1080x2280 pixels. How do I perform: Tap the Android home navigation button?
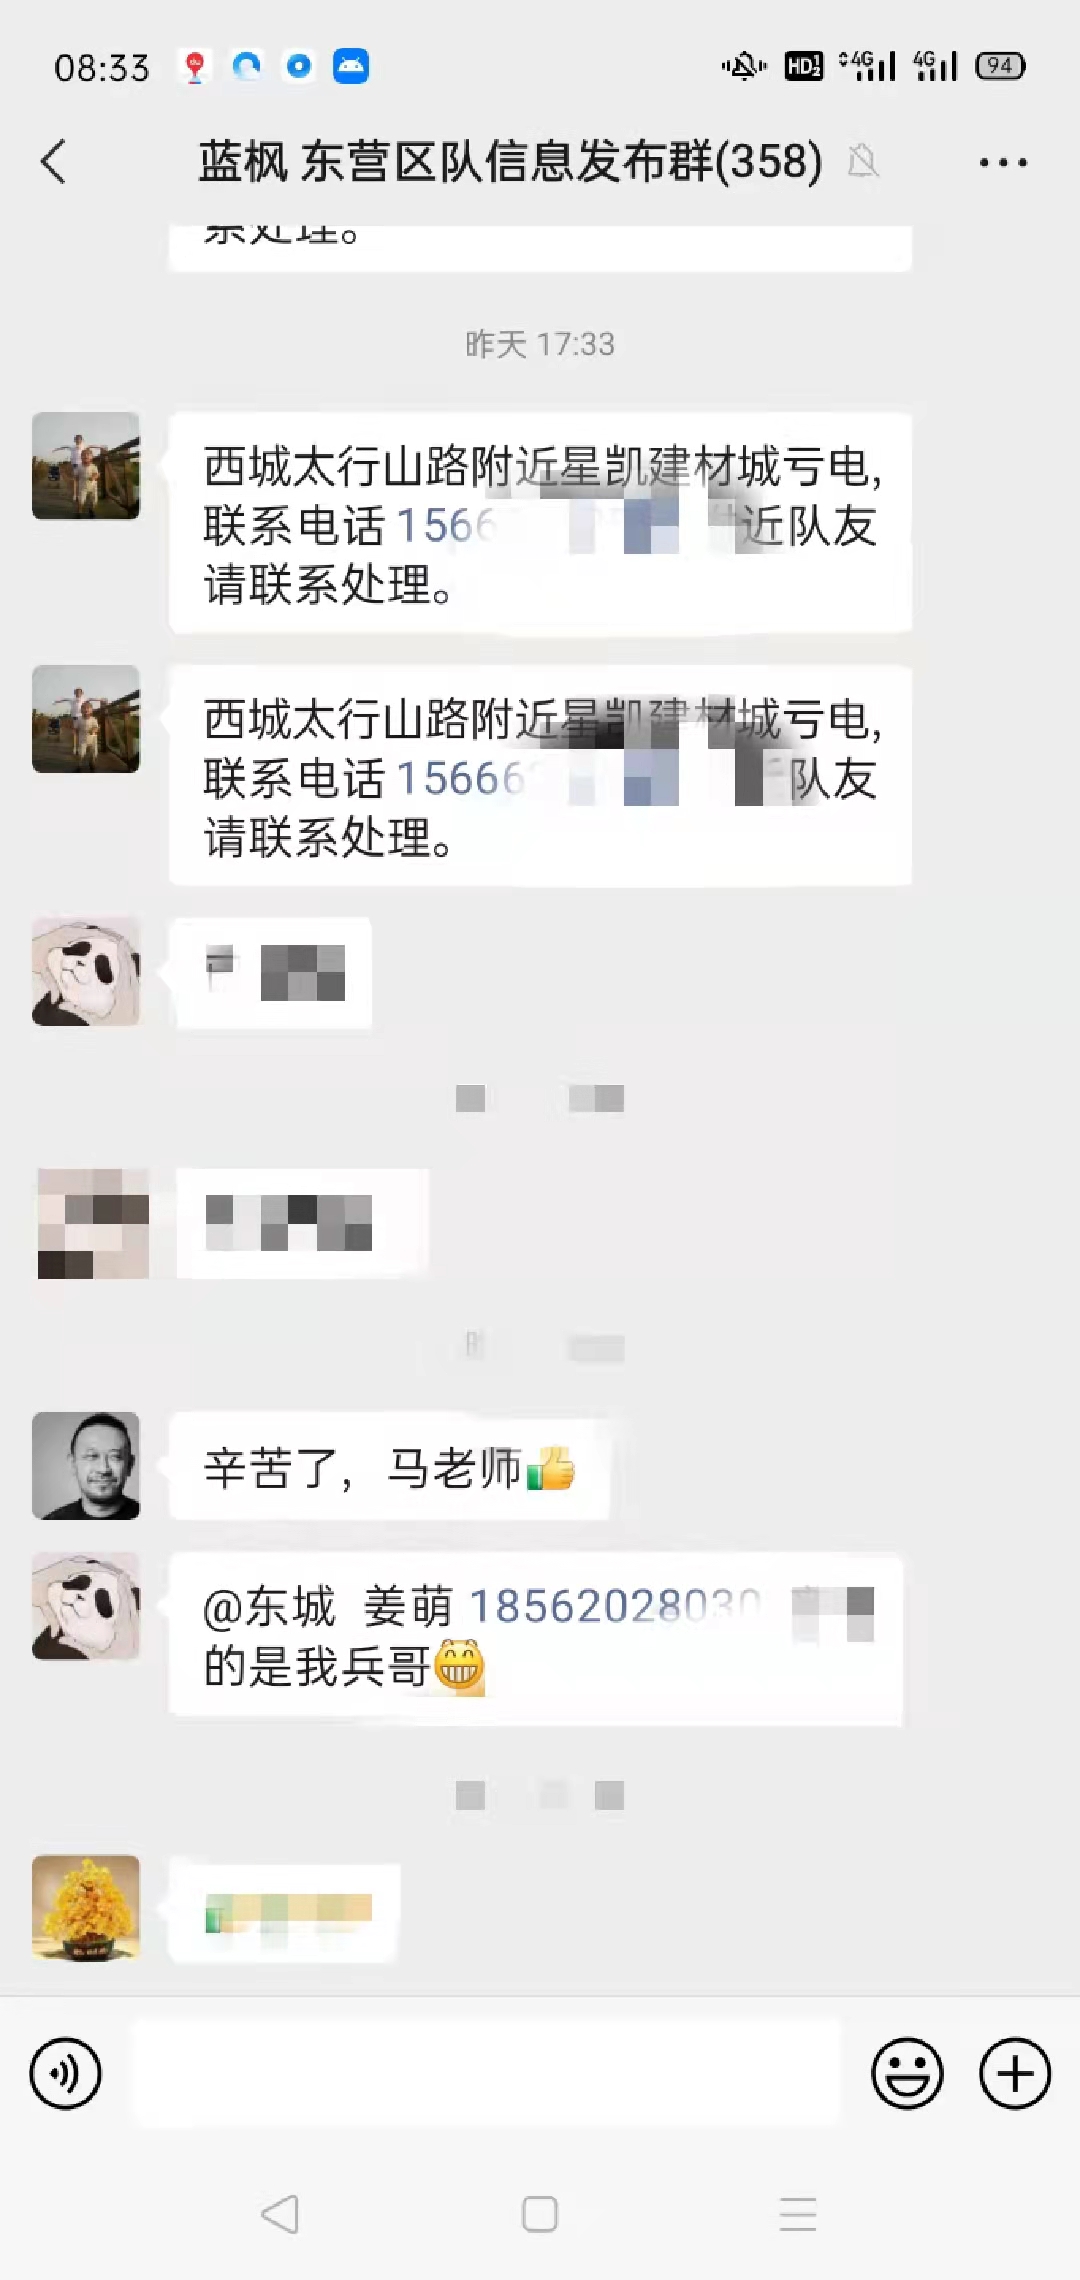[x=540, y=2214]
